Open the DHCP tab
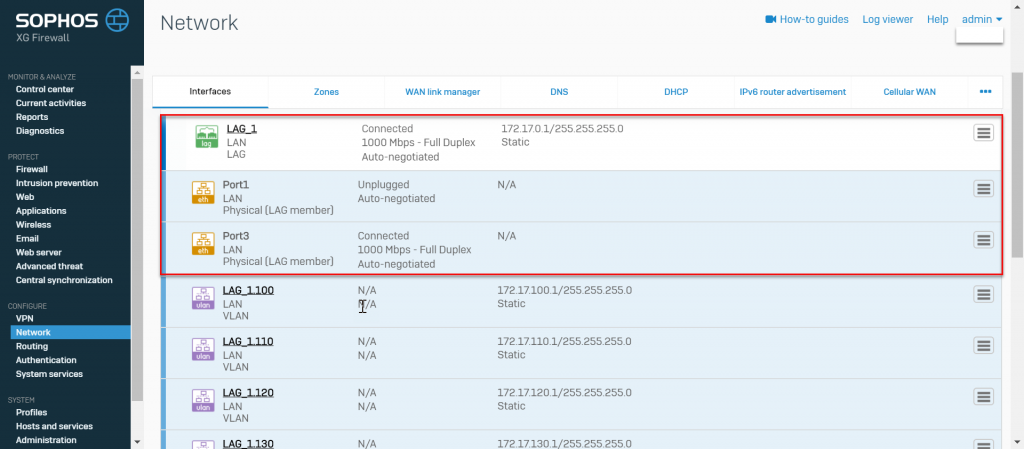The height and width of the screenshot is (449, 1024). [676, 92]
